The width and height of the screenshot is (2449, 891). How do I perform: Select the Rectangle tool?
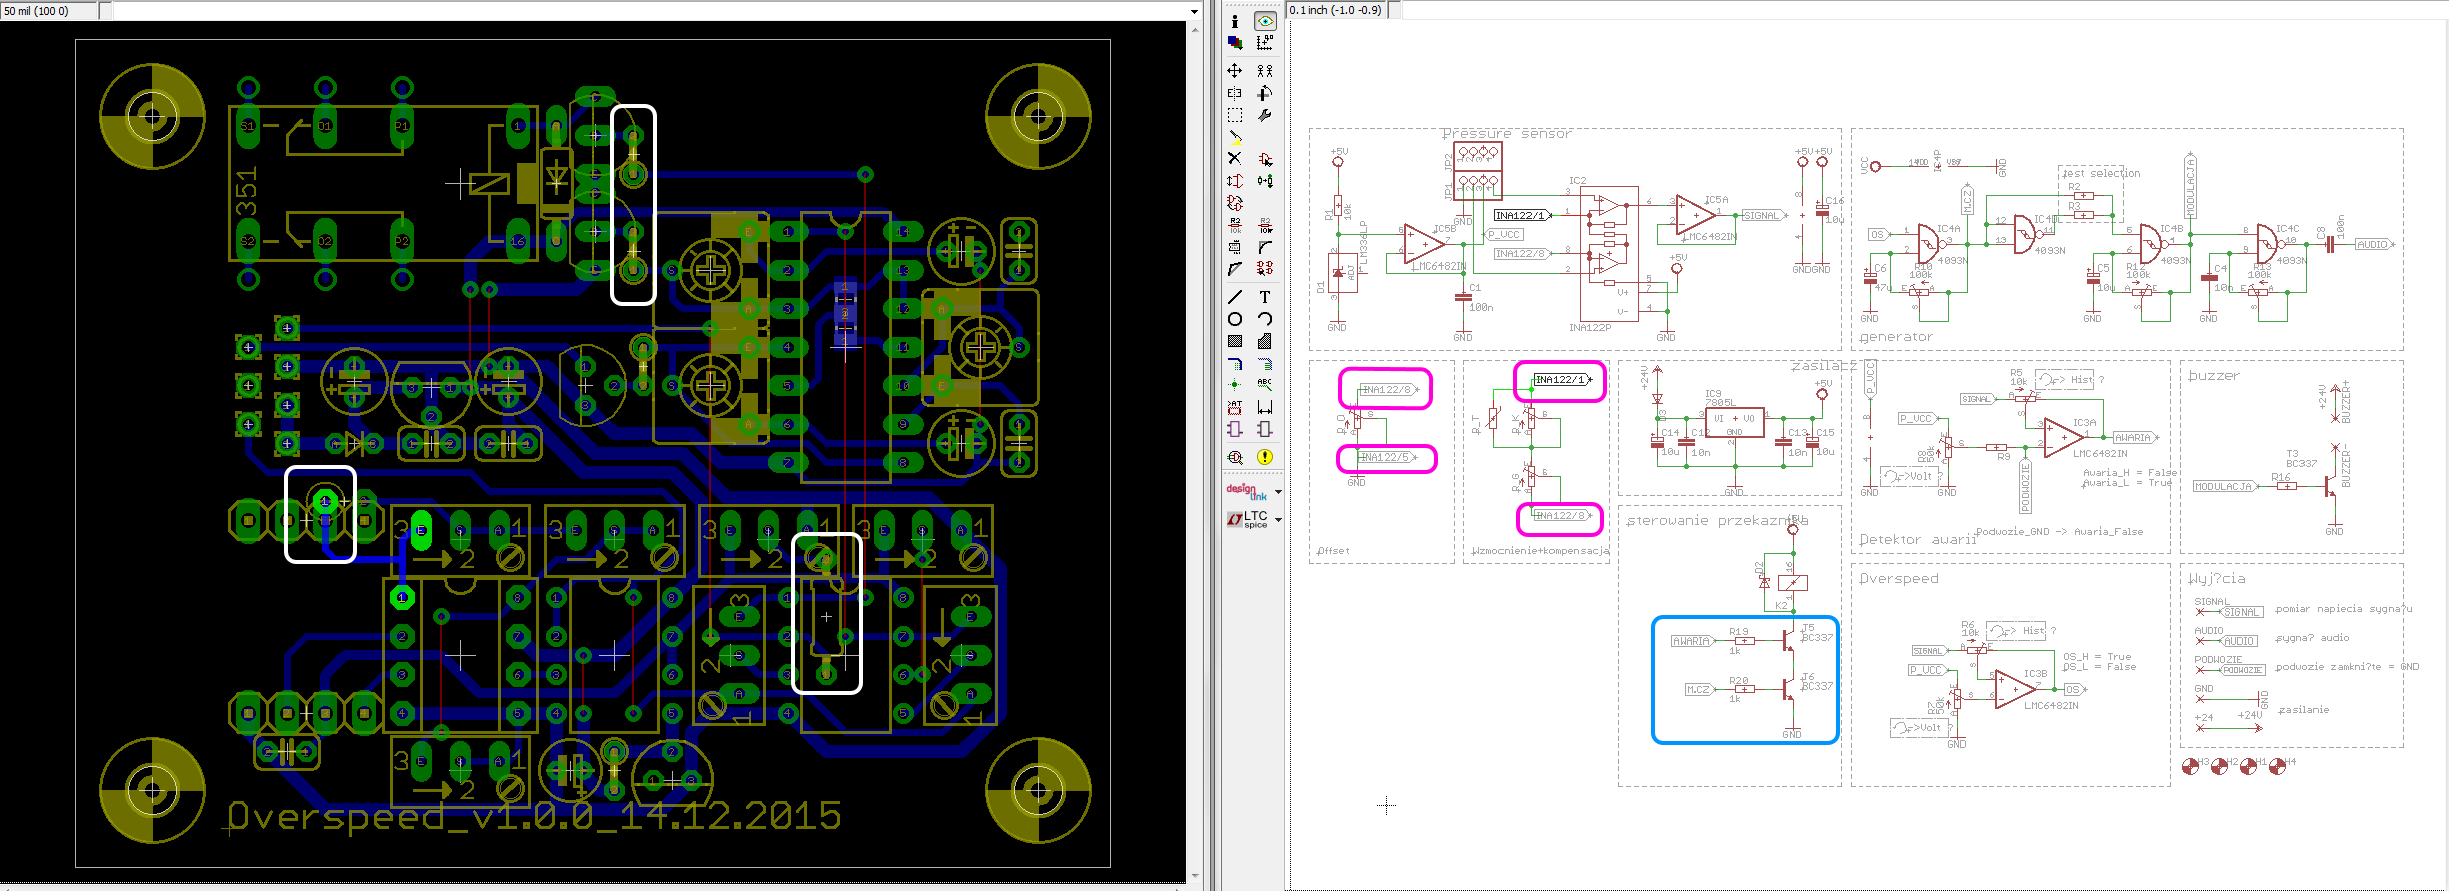pos(1235,341)
